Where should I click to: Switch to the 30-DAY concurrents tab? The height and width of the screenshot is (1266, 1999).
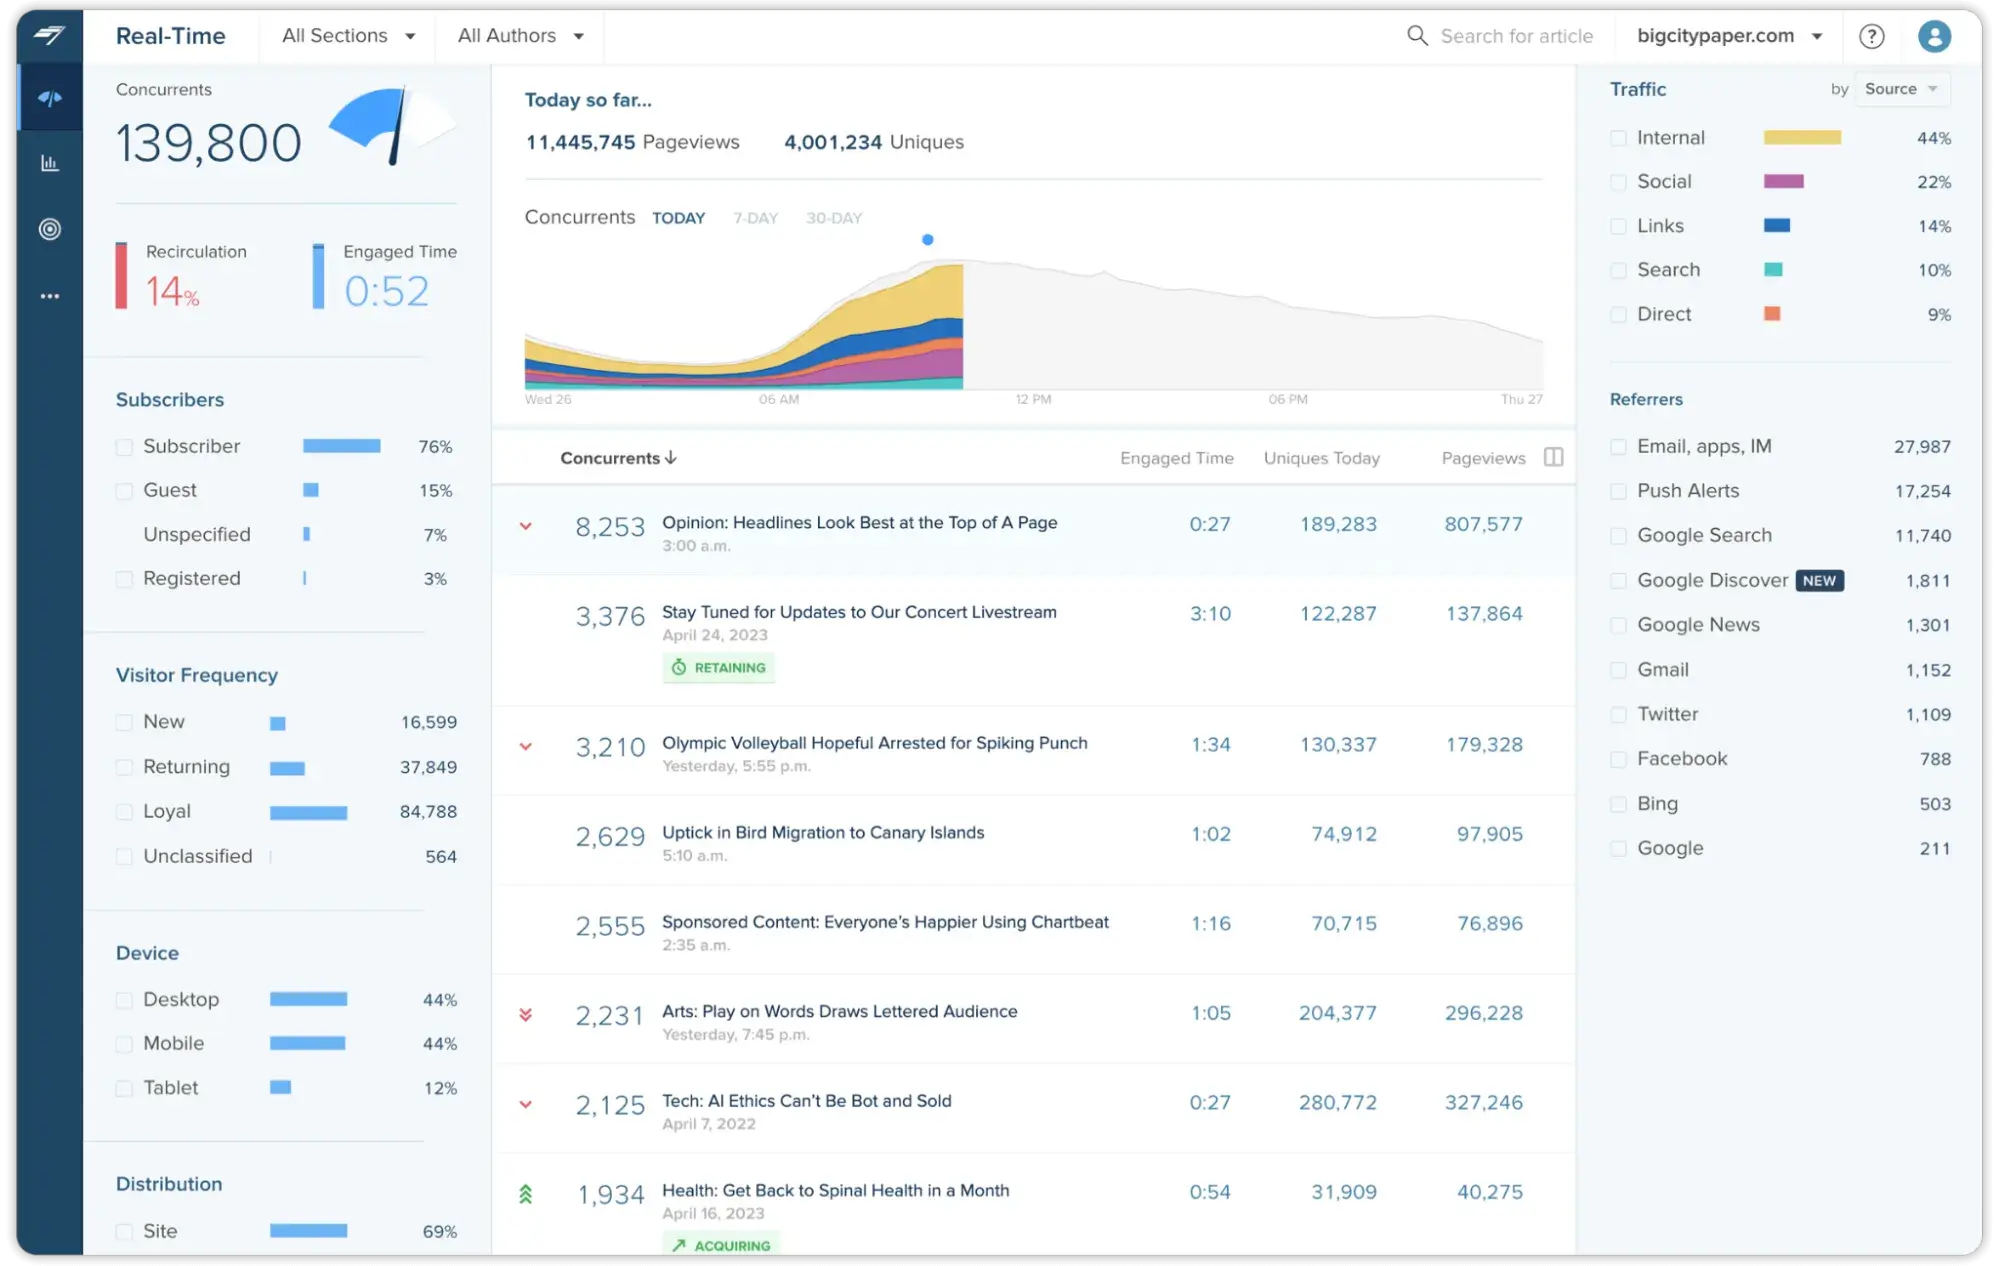coord(832,217)
